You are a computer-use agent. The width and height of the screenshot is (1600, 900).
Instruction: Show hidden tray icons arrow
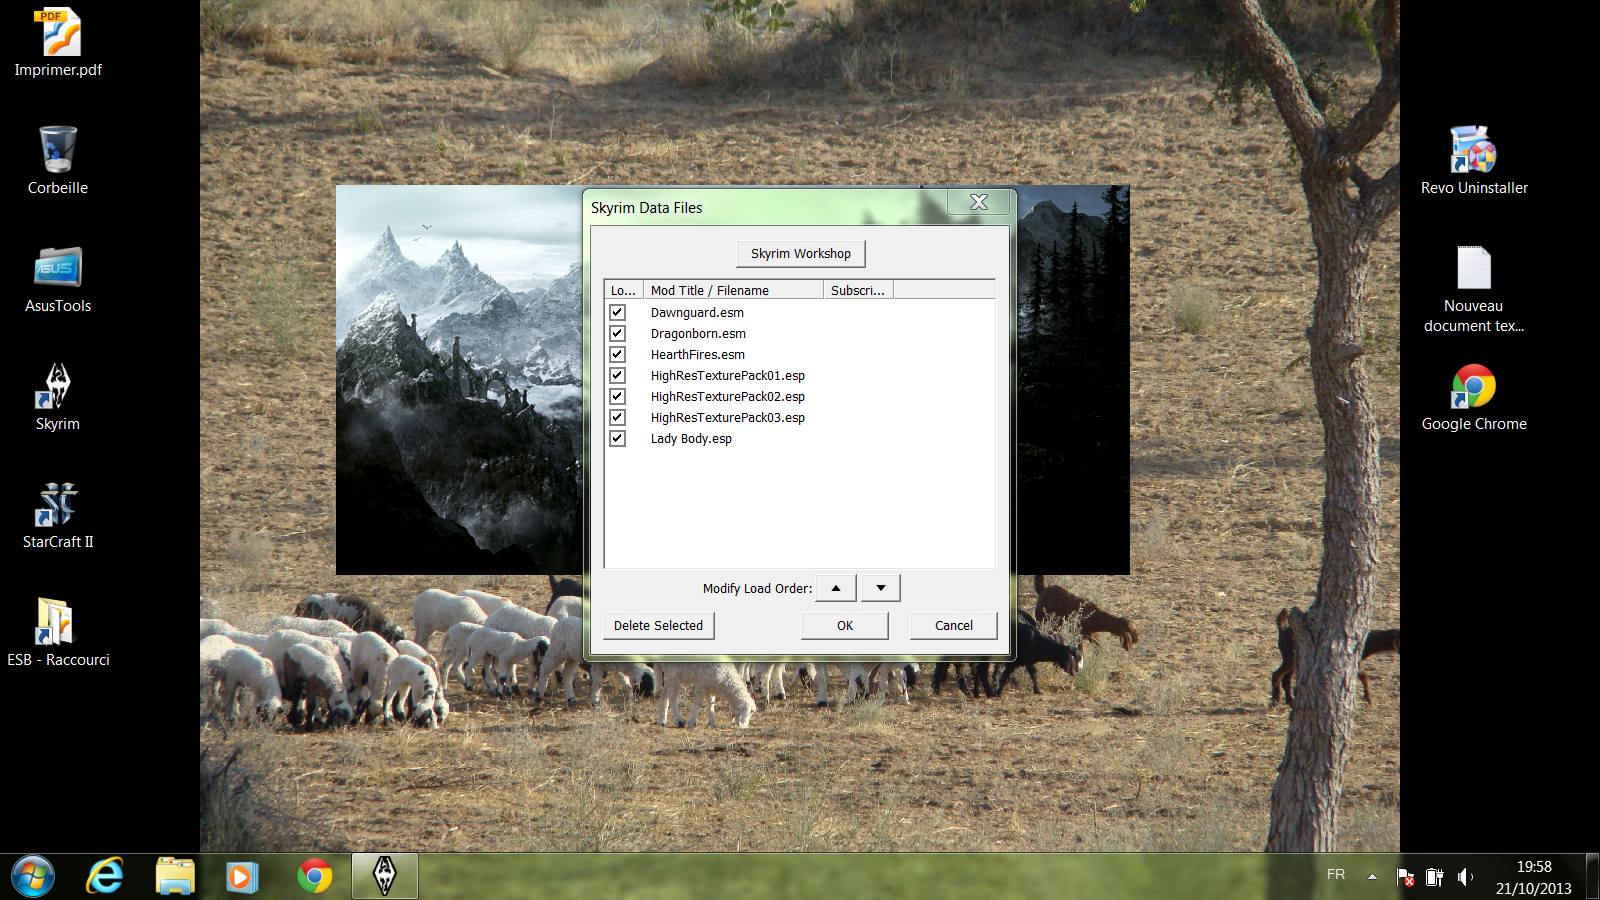tap(1372, 876)
